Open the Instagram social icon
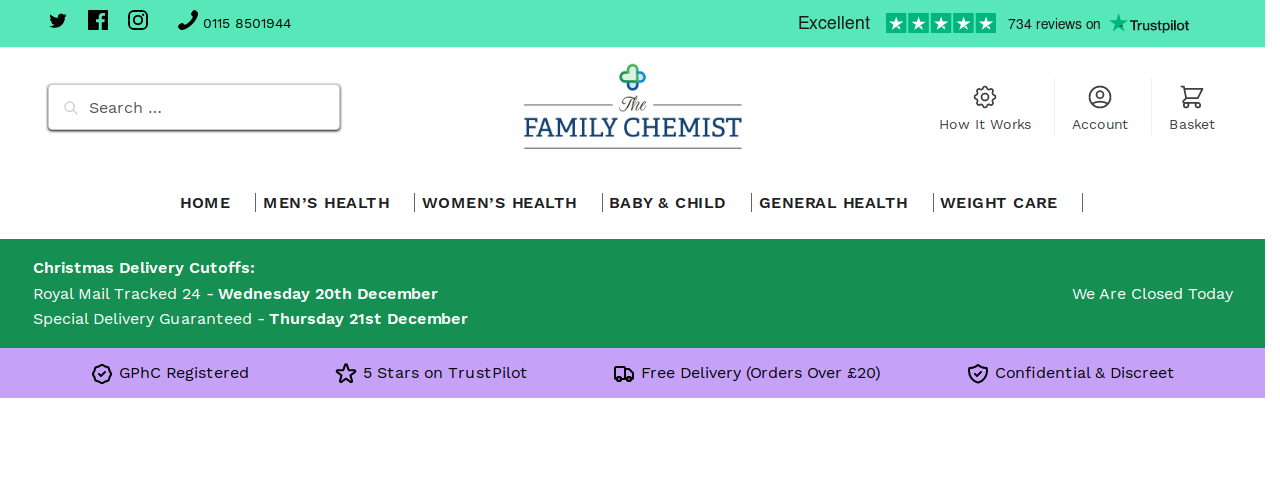The width and height of the screenshot is (1280, 480). click(x=138, y=20)
